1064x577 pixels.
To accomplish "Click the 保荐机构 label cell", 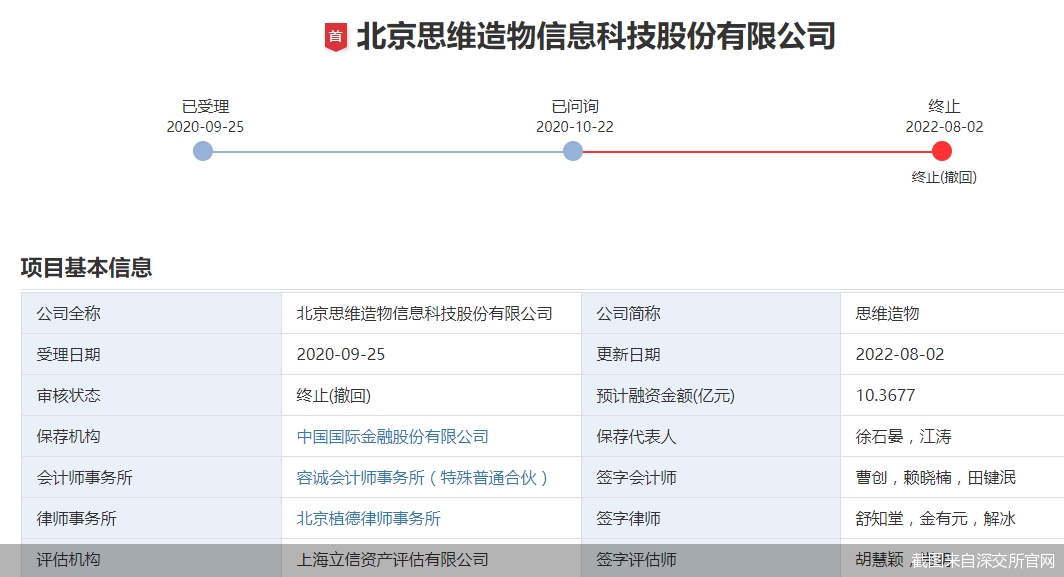I will (151, 436).
